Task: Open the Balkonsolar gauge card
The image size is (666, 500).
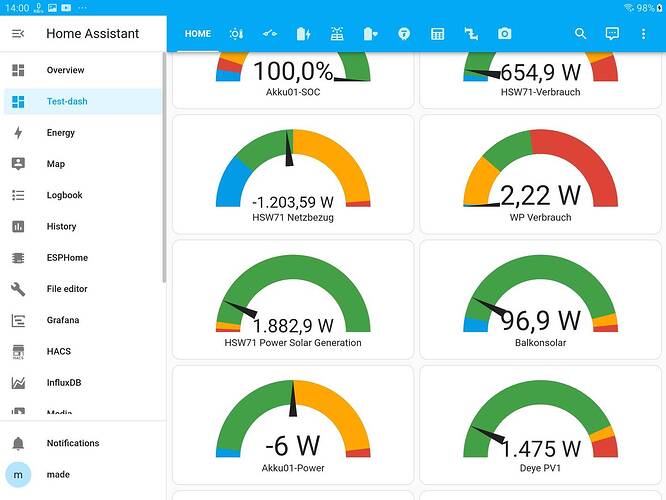Action: [540, 299]
